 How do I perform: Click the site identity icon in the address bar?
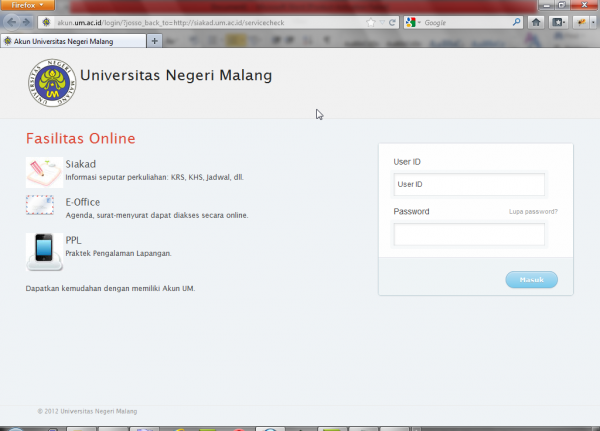(x=46, y=23)
